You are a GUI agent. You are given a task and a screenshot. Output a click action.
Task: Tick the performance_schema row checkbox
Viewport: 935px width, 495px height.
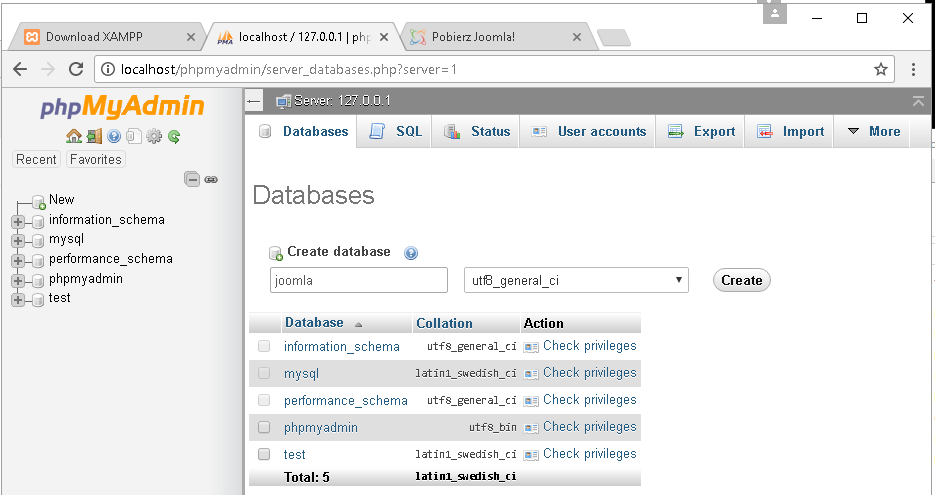264,400
